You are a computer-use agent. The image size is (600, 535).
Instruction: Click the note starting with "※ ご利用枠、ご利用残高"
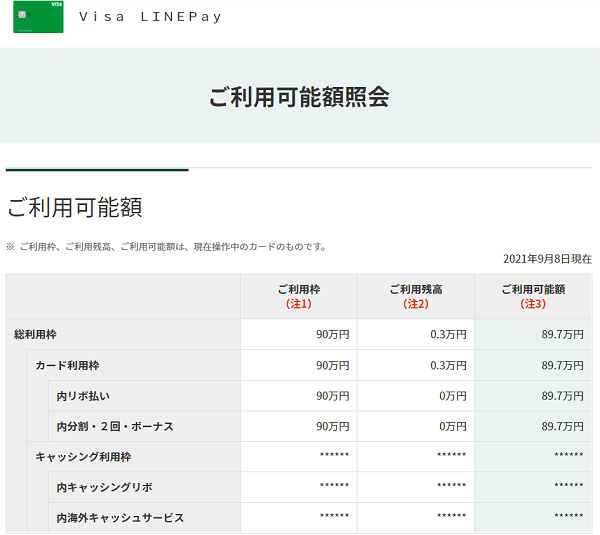pos(166,247)
